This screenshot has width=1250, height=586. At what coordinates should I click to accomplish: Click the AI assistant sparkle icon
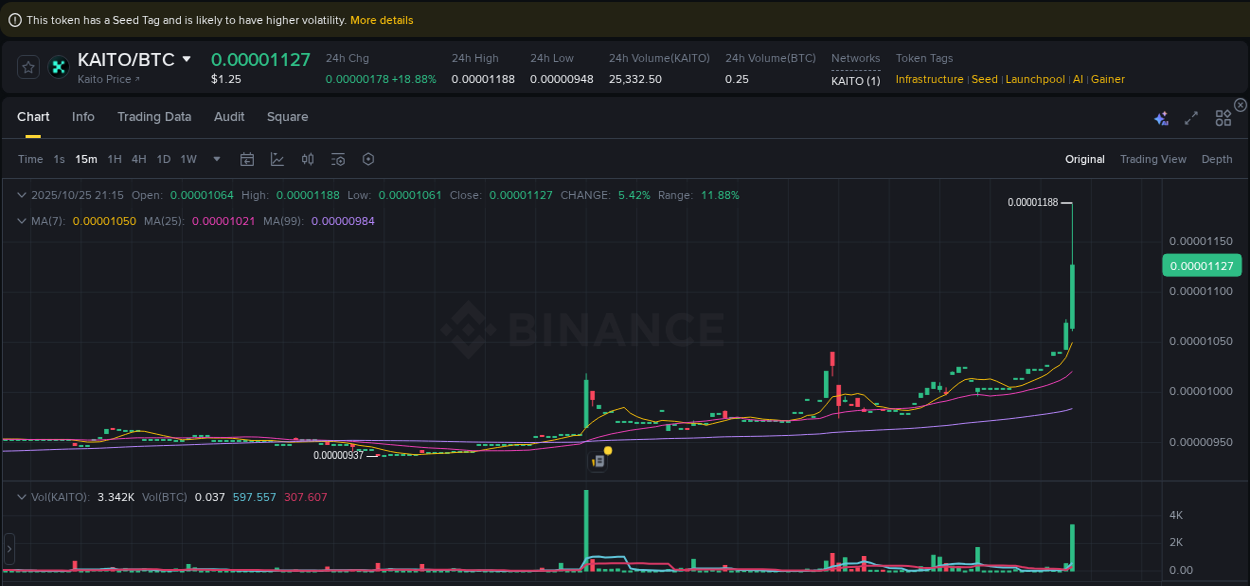click(x=1161, y=117)
